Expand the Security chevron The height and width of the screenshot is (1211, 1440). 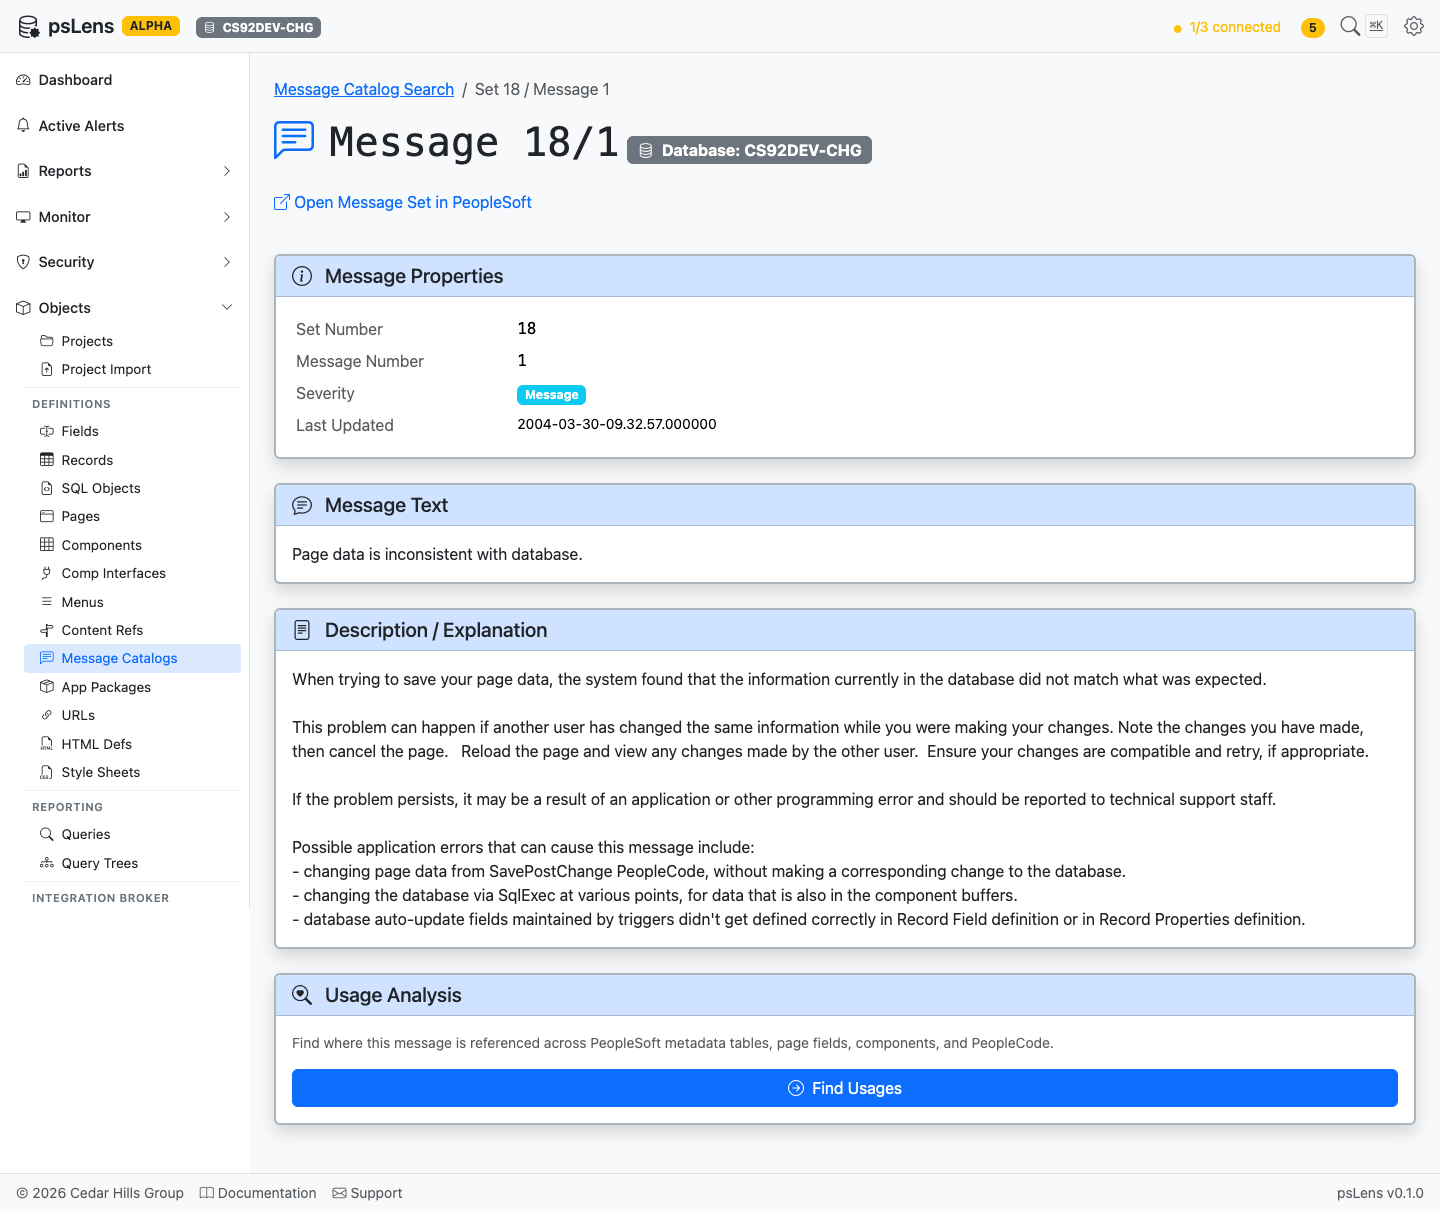(x=227, y=262)
